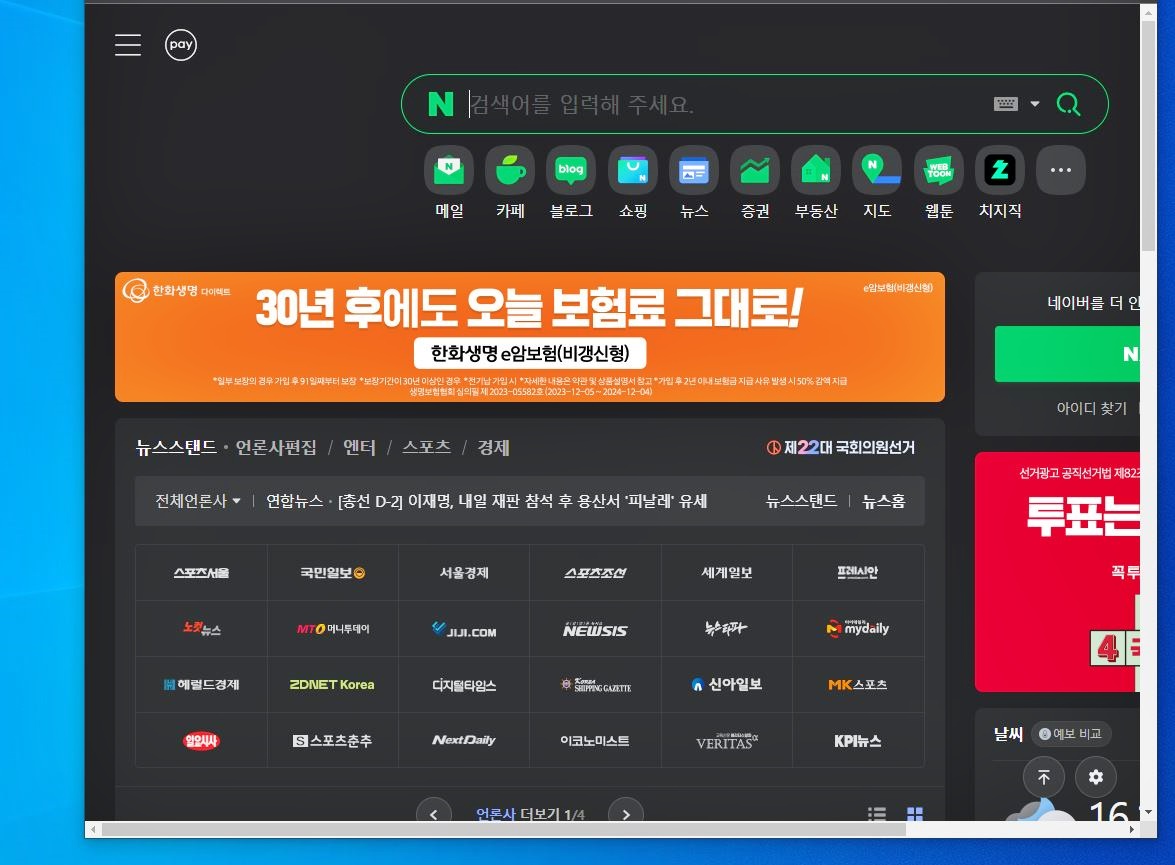Screen dimensions: 1175x865
Task: Open the 스포츠조선 press logo
Action: click(595, 573)
